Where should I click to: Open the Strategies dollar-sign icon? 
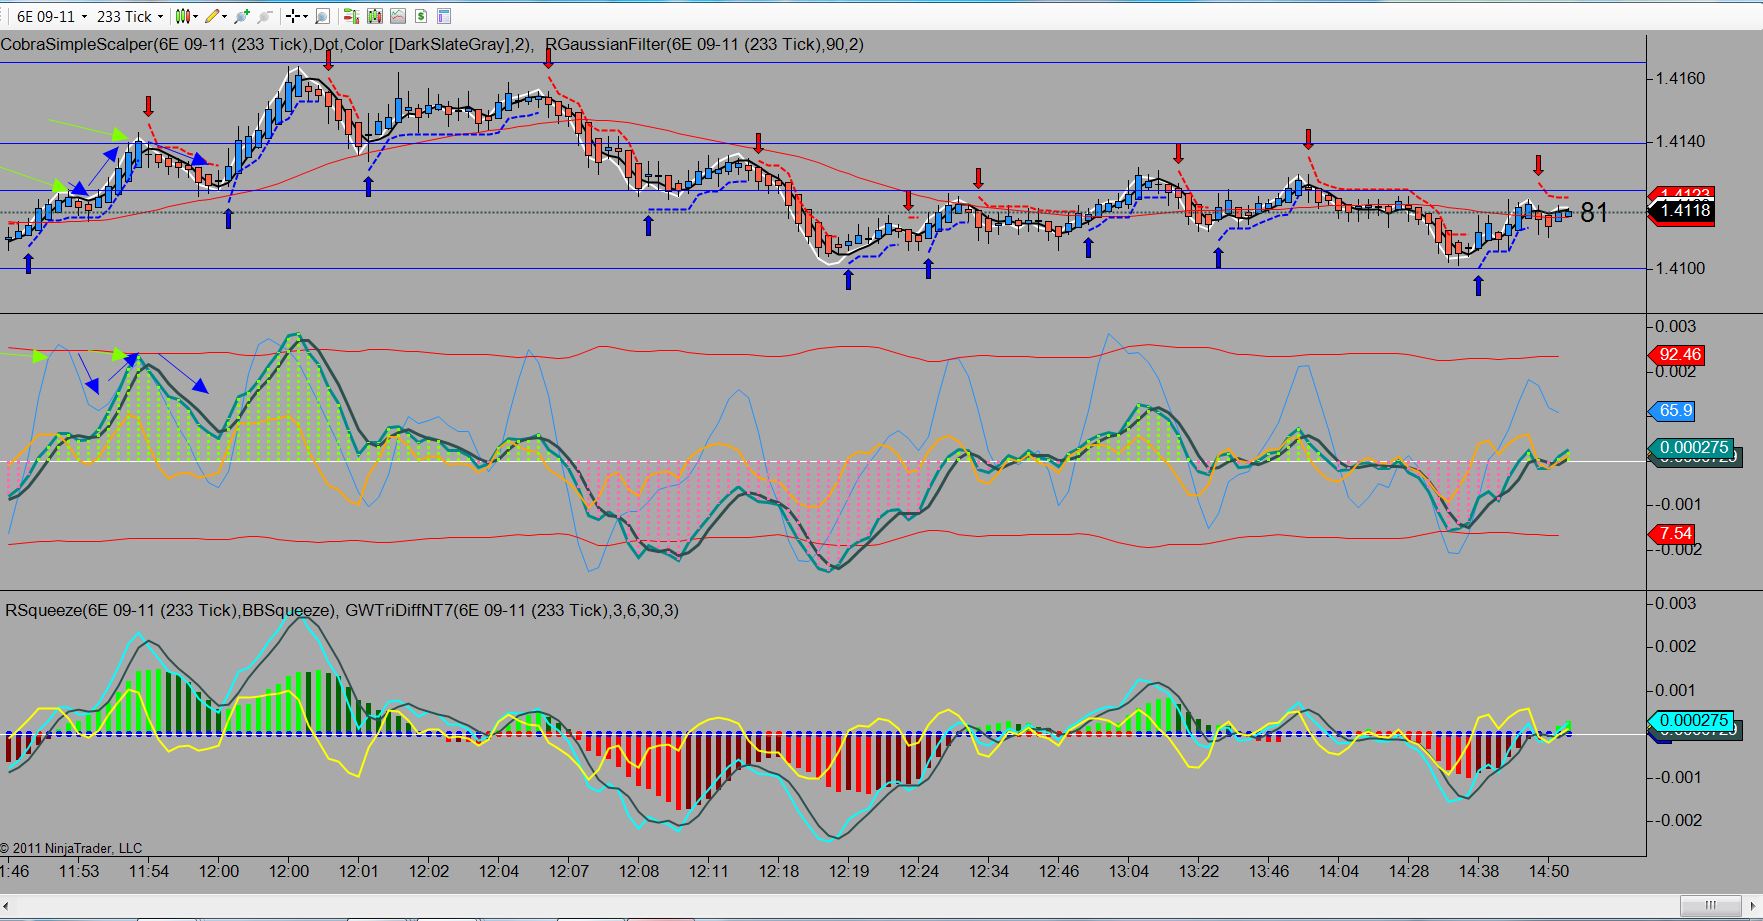coord(421,16)
